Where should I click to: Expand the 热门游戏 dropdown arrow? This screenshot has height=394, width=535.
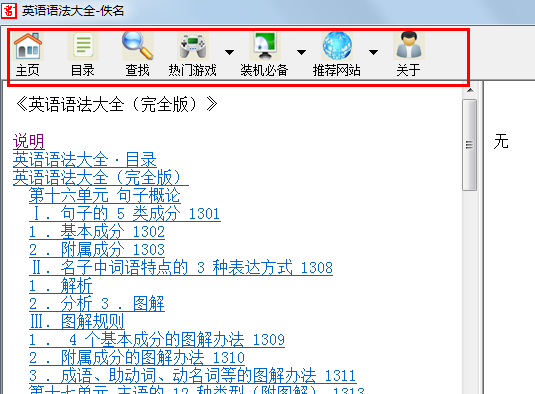pyautogui.click(x=230, y=52)
